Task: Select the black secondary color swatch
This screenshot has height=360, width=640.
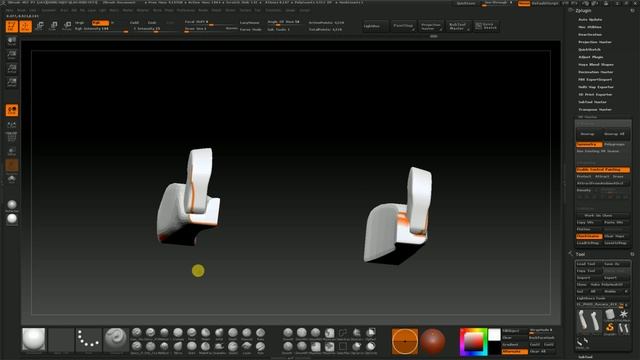Action: (x=494, y=348)
